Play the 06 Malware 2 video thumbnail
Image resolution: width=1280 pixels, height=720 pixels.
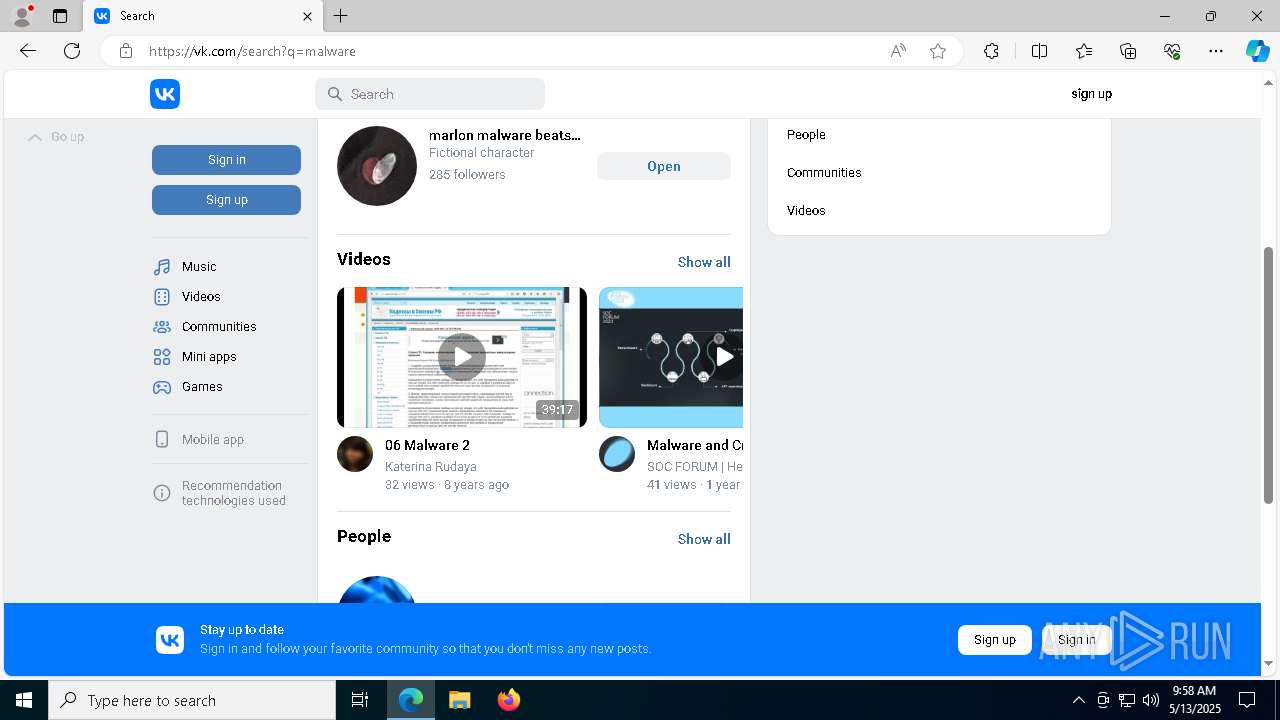tap(462, 357)
